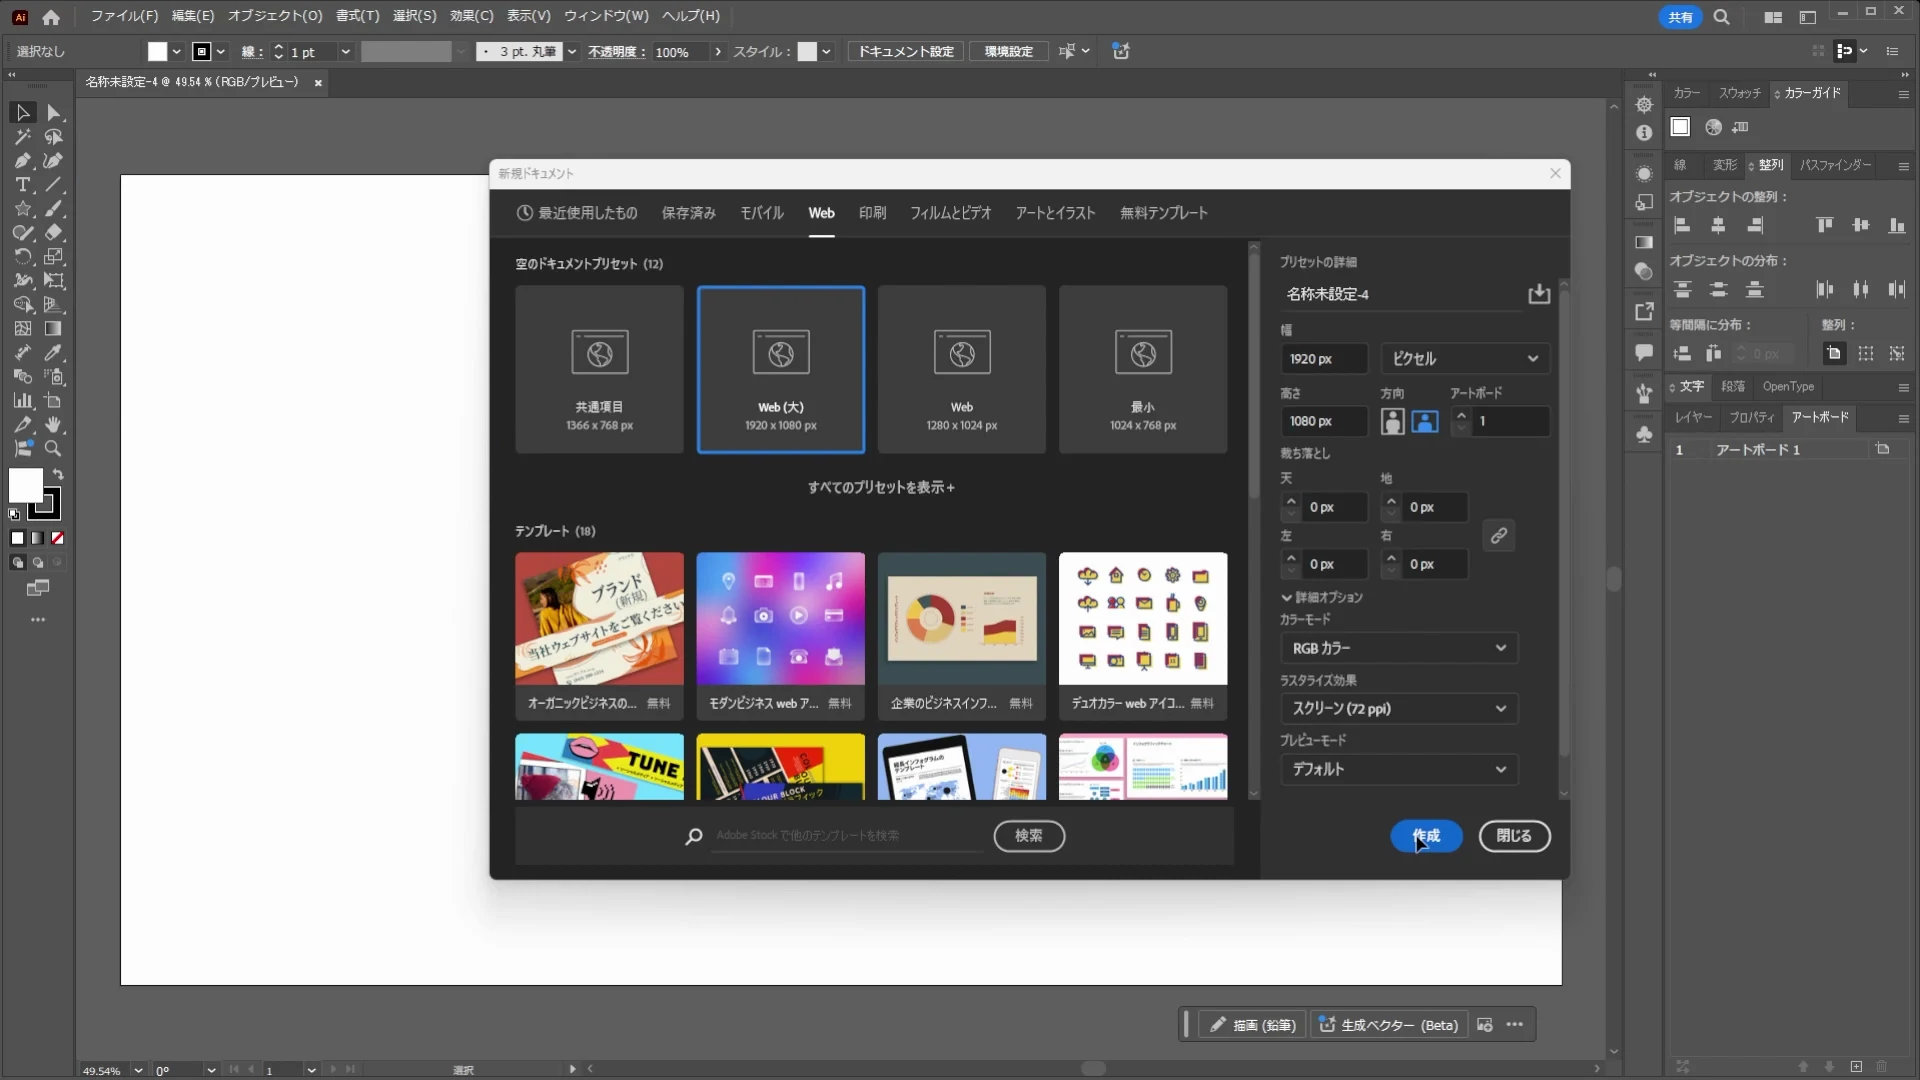Select the column Graph tool
Screen dimensions: 1920x1080
point(22,401)
